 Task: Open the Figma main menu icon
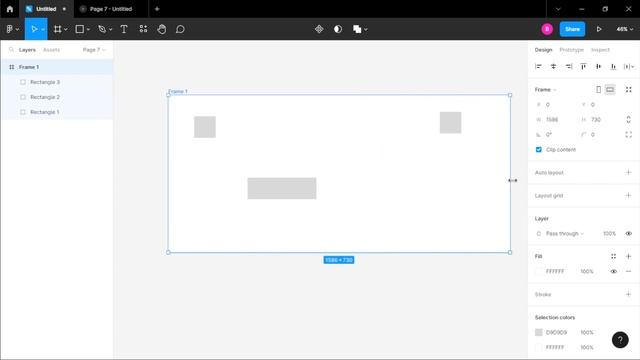click(10, 29)
